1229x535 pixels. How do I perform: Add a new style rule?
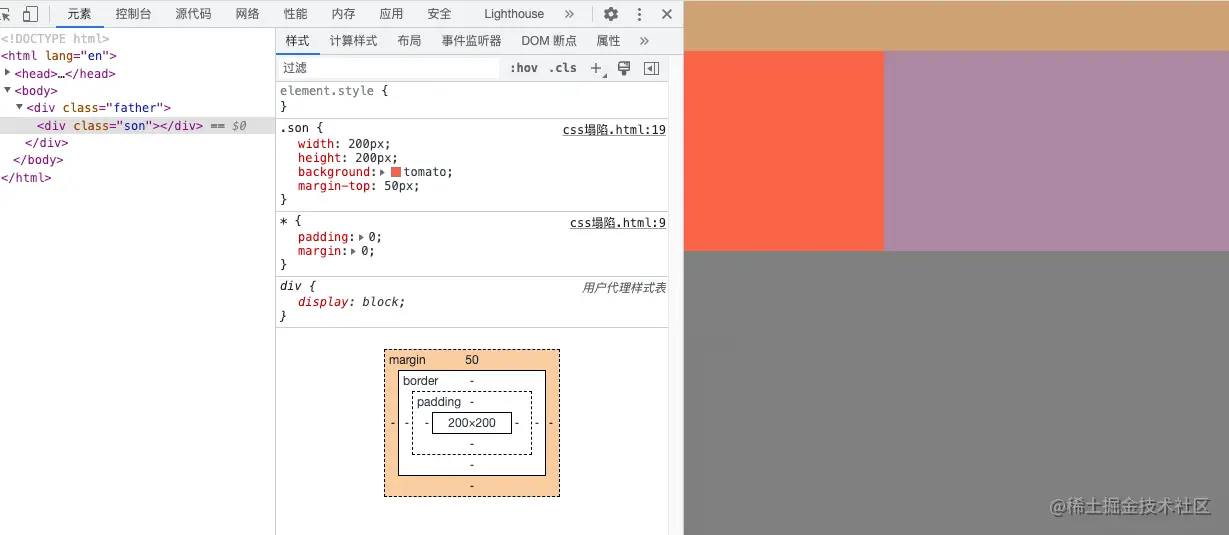(x=596, y=68)
